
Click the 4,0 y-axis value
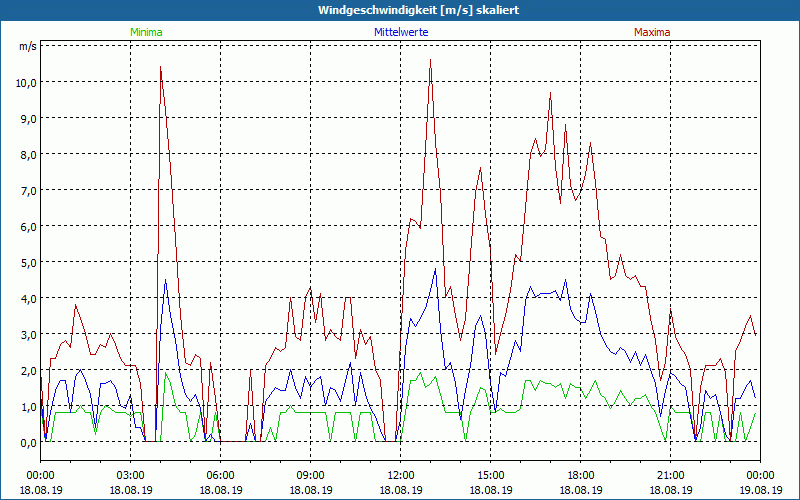pyautogui.click(x=29, y=298)
